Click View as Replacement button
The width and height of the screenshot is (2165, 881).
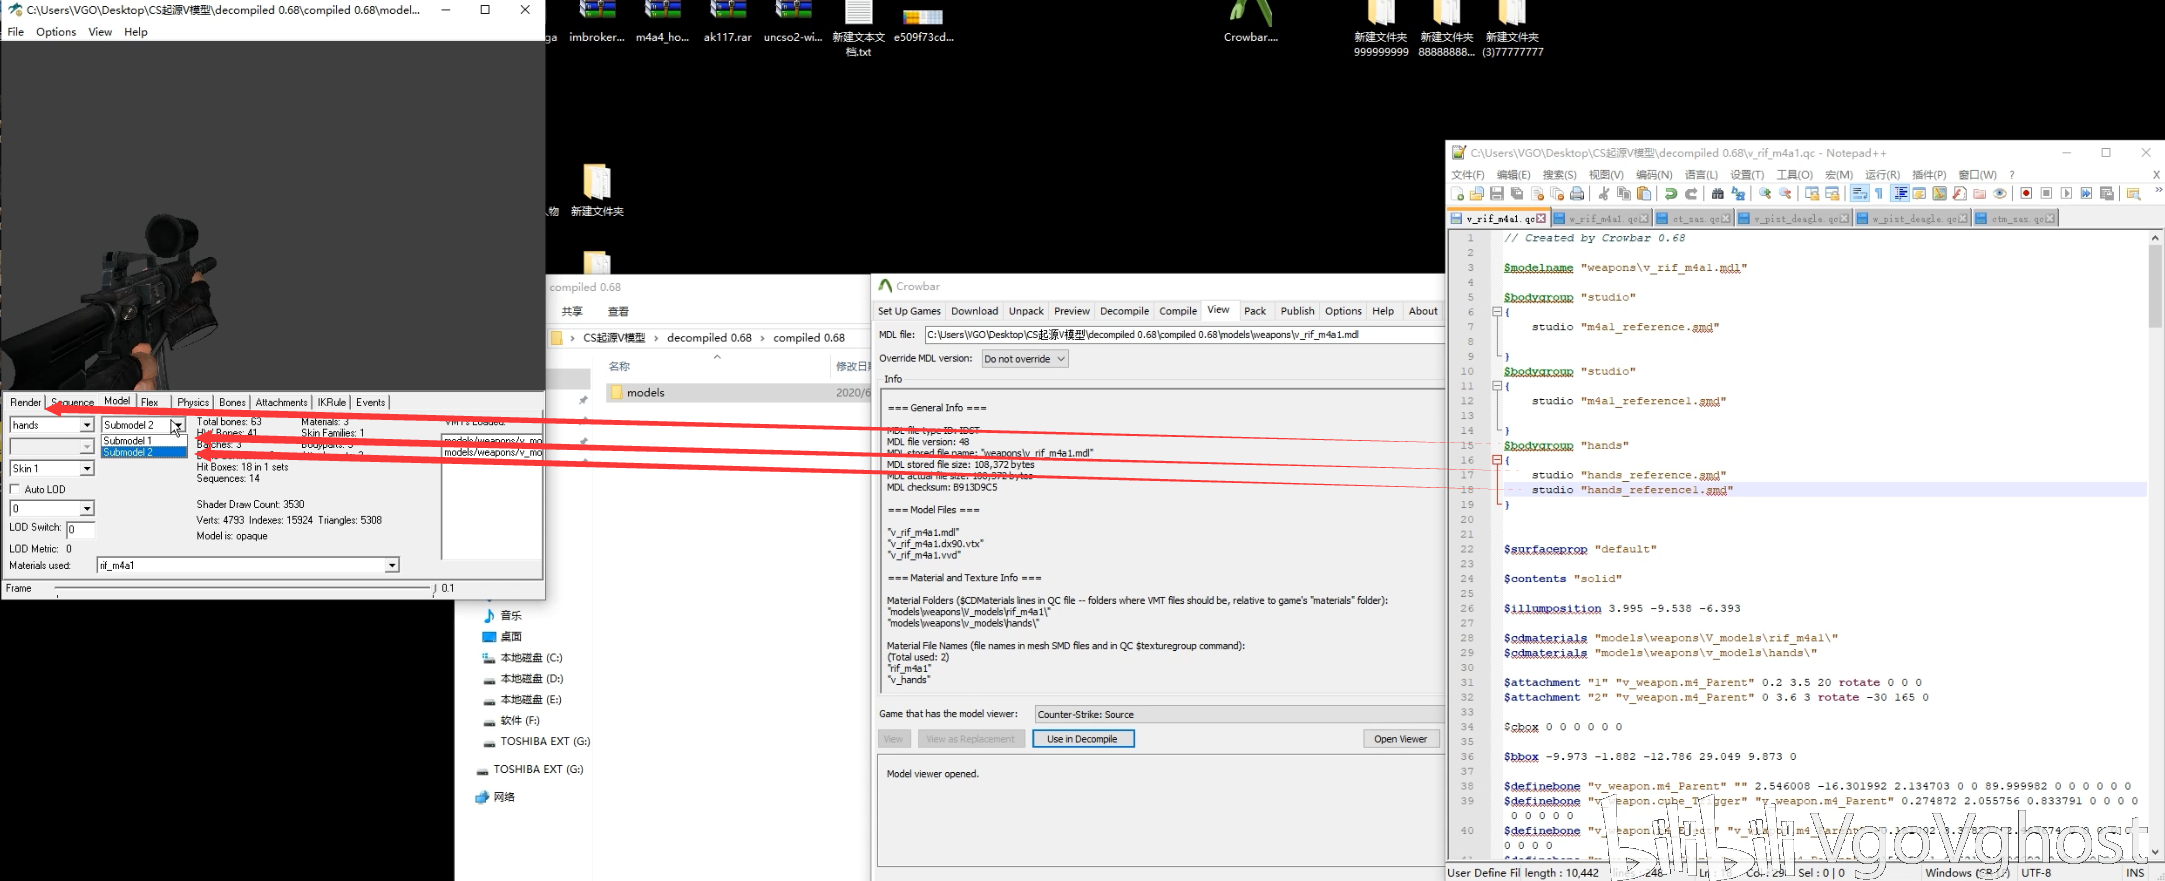point(970,739)
